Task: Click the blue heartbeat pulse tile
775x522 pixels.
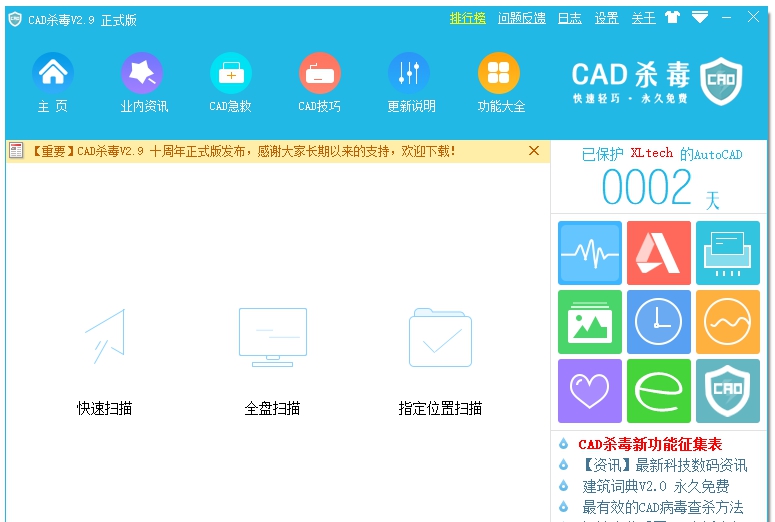Action: 590,253
